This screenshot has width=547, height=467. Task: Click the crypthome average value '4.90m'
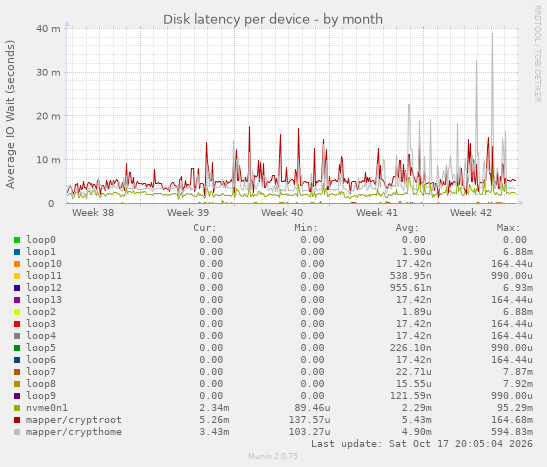point(417,432)
